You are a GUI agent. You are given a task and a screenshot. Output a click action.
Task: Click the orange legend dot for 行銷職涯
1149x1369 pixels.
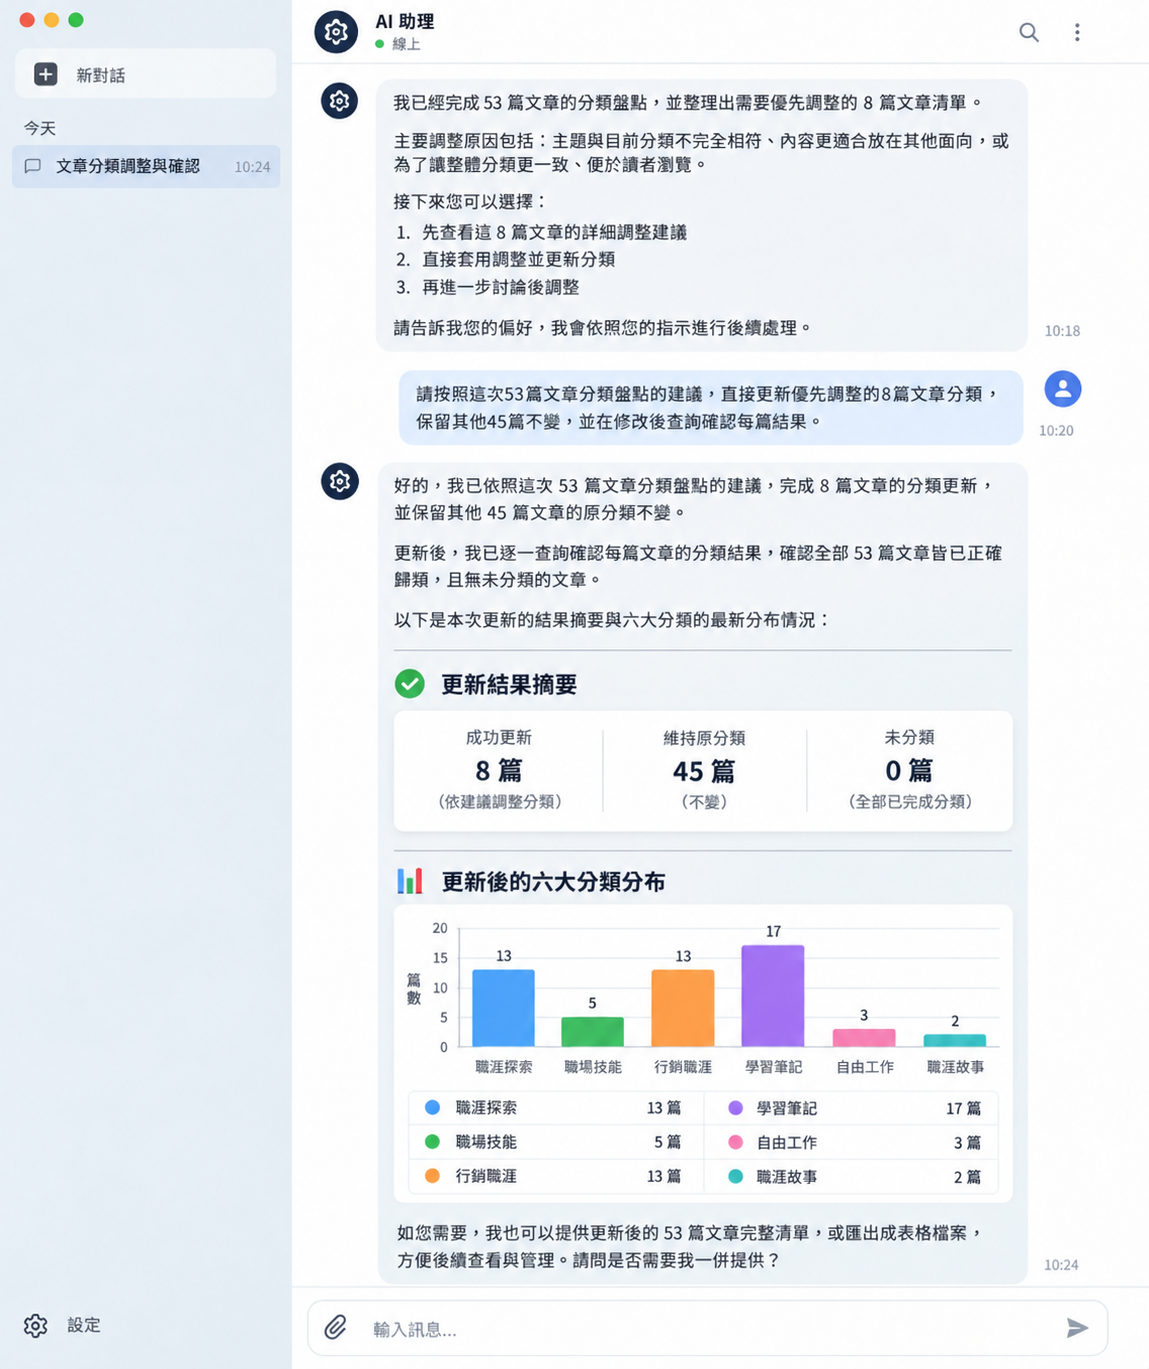(433, 1176)
